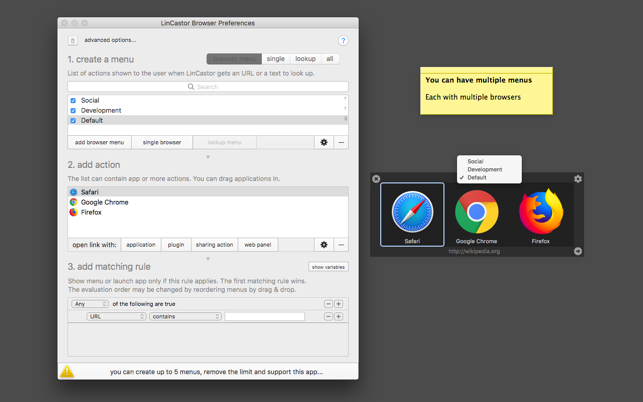
Task: Open the gear settings of browser picker popup
Action: point(578,178)
